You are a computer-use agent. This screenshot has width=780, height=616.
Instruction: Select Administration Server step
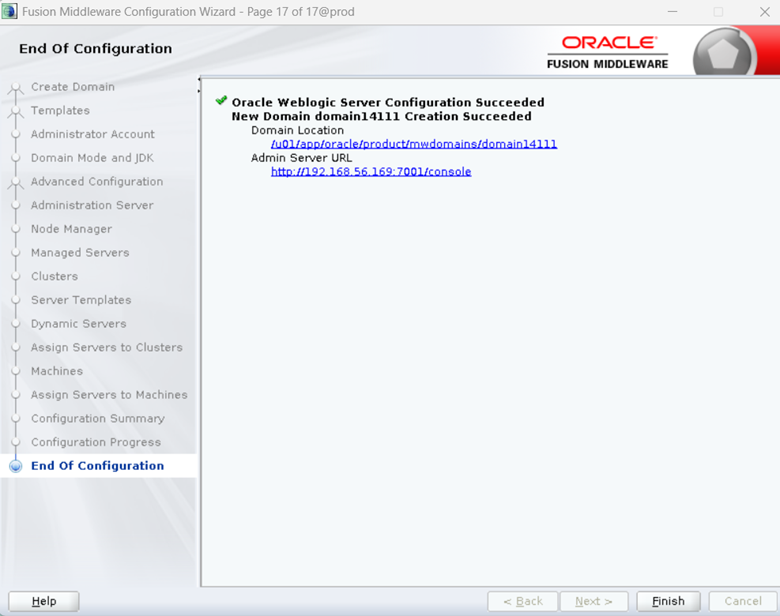92,205
